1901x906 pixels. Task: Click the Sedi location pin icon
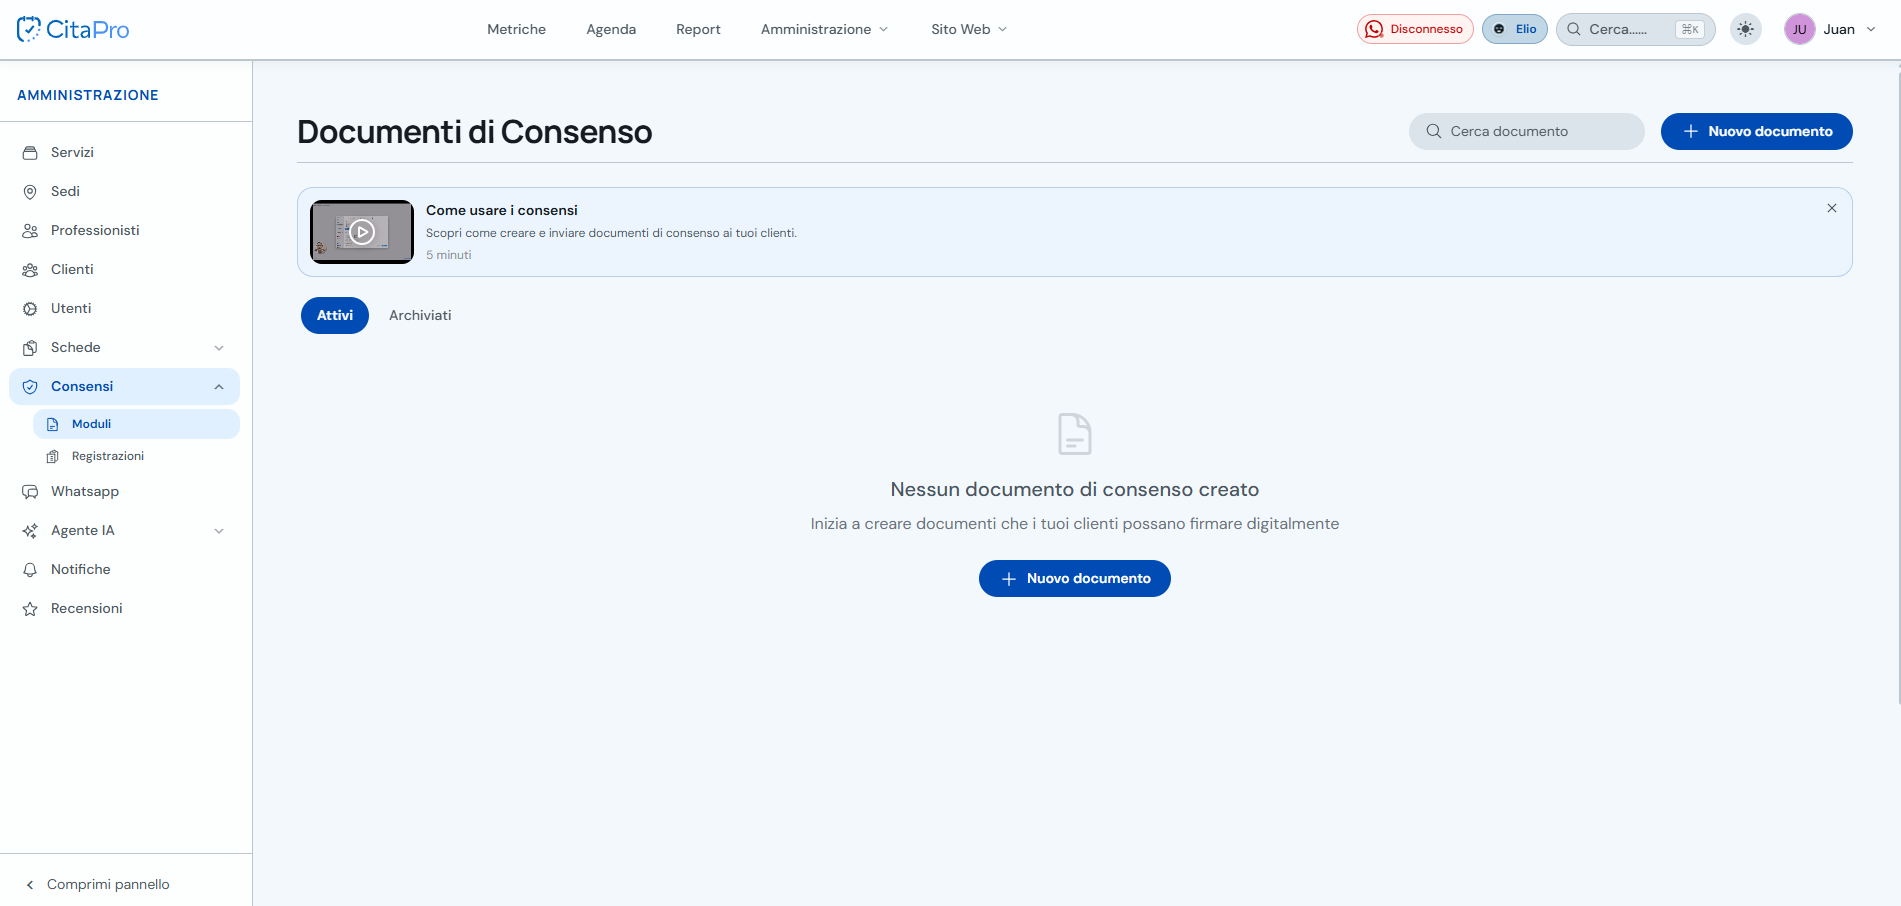(x=30, y=191)
